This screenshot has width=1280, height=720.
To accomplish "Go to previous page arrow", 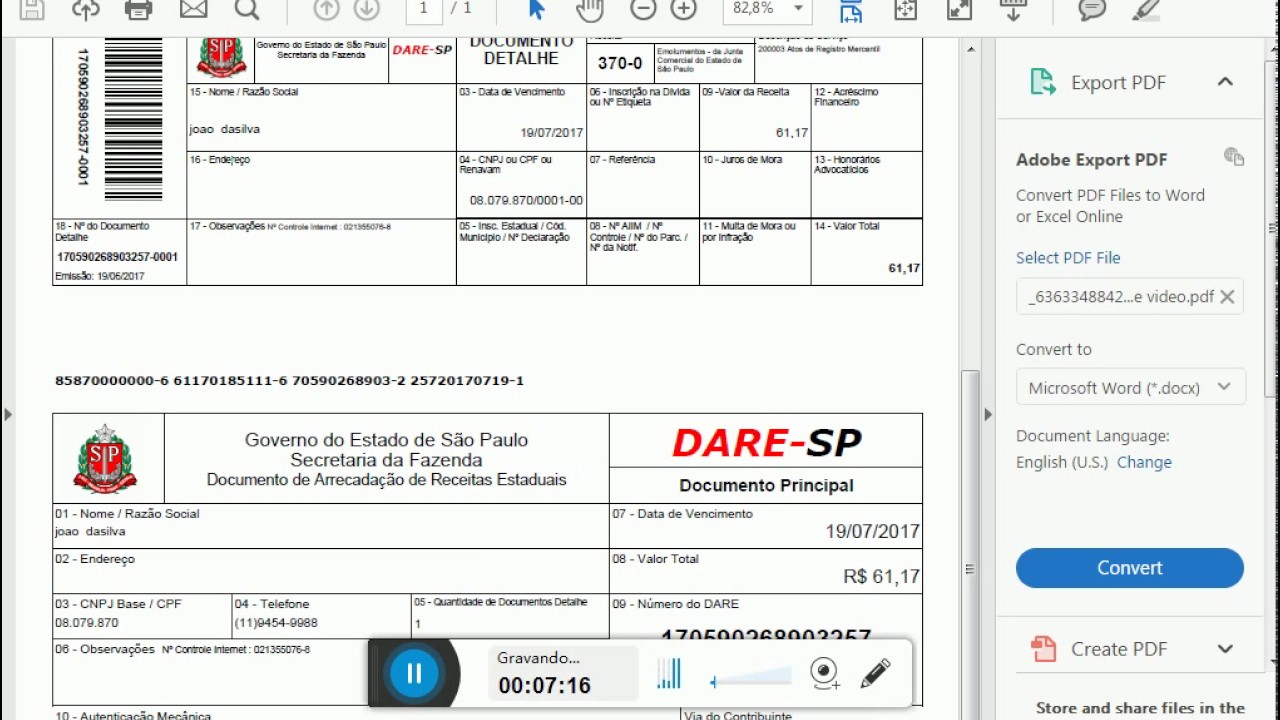I will click(326, 9).
